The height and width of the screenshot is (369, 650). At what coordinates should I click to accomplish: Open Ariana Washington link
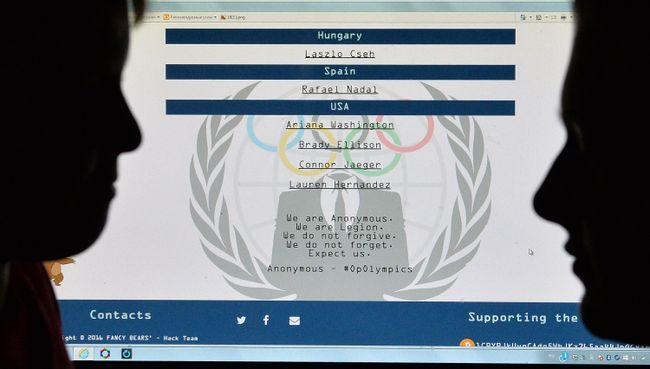coord(340,125)
